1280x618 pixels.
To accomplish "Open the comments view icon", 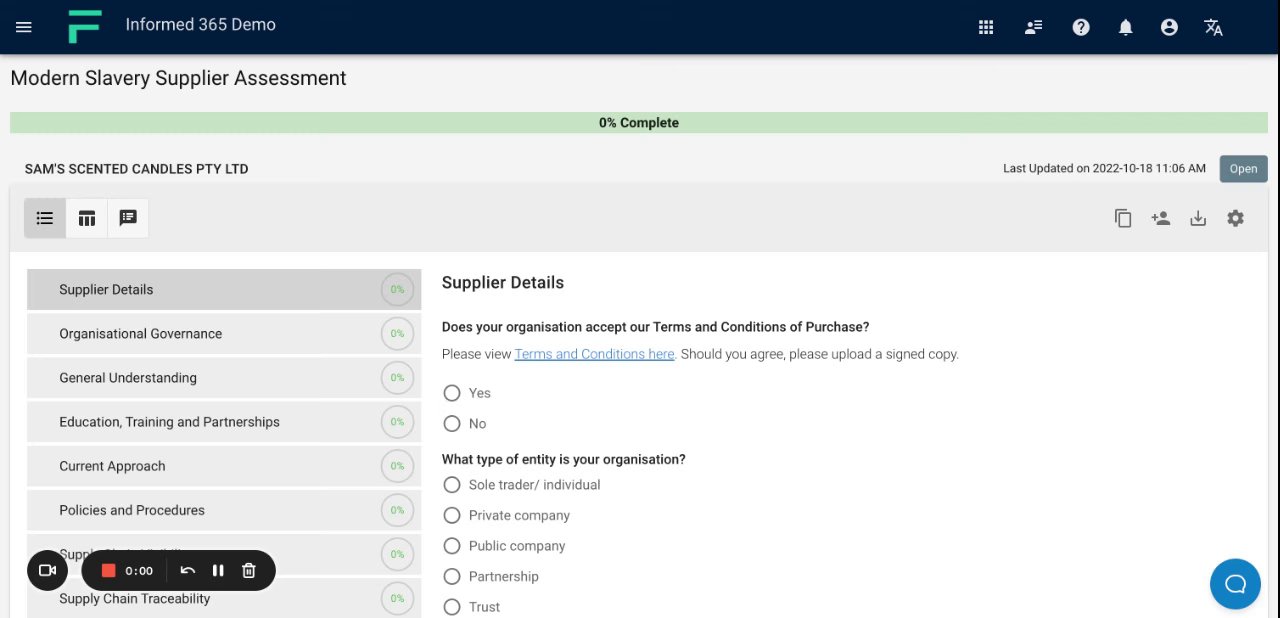I will click(x=128, y=218).
